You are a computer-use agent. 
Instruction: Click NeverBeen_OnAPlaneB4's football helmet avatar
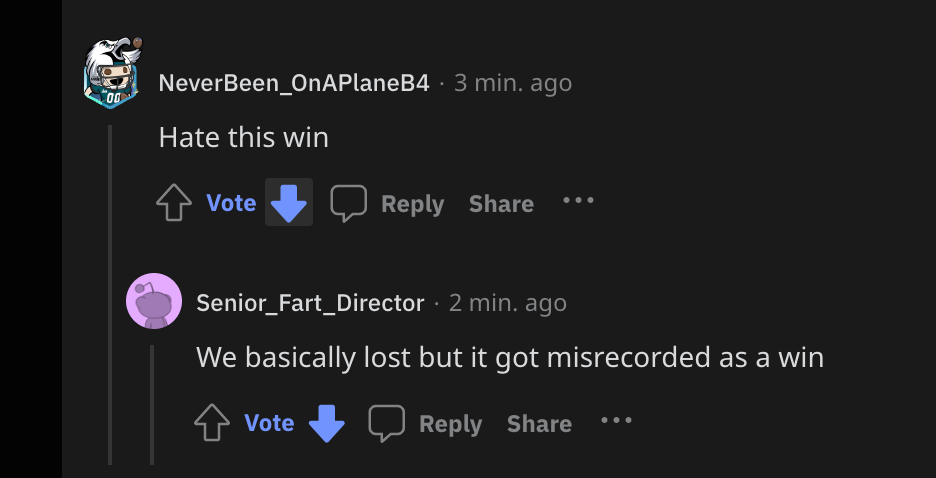tap(110, 72)
